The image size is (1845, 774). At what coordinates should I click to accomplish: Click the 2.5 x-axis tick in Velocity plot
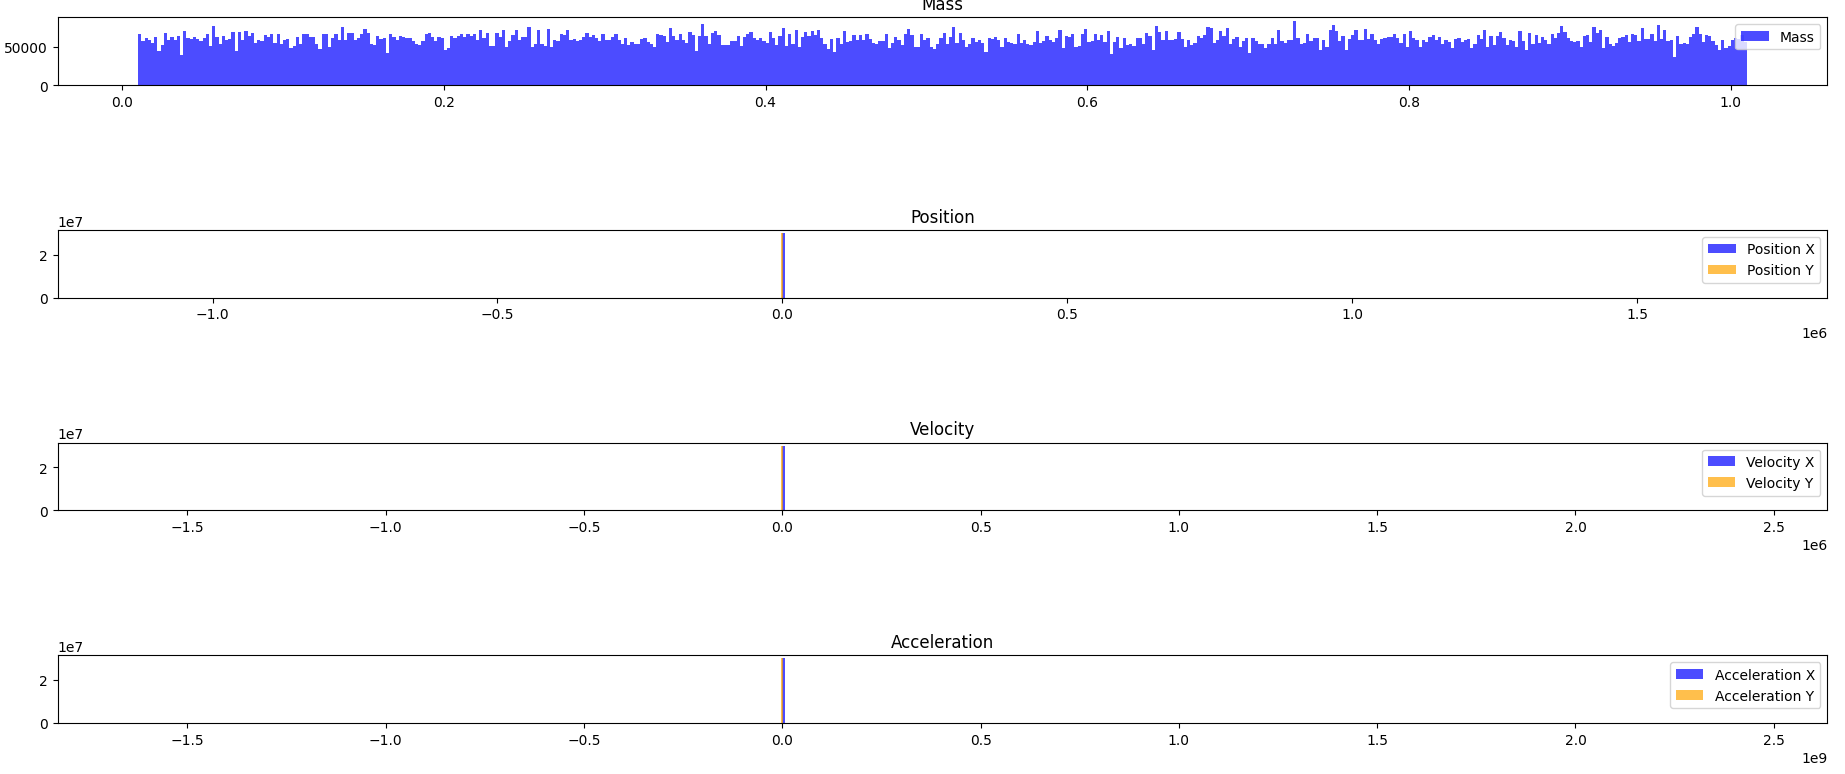(x=1773, y=527)
